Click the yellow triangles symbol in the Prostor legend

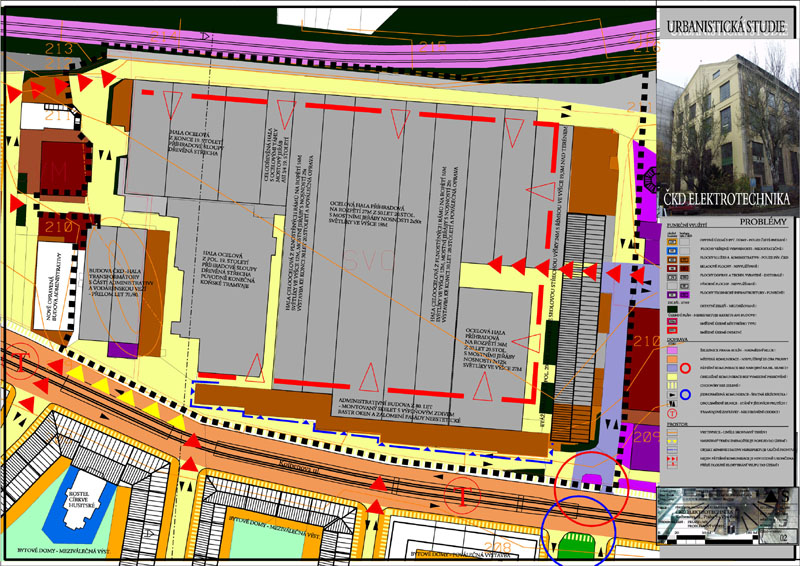672,441
